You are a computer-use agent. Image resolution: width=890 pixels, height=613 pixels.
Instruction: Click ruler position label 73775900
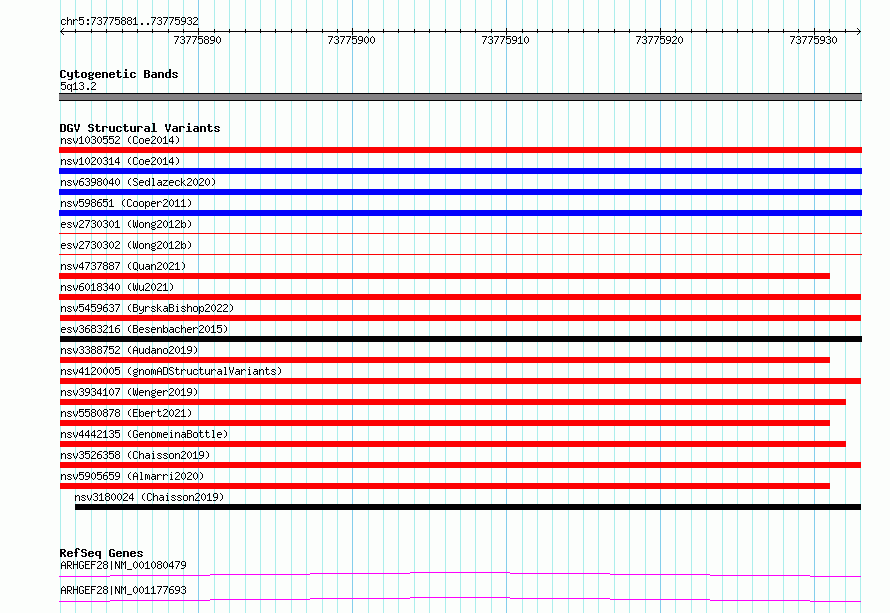[351, 40]
